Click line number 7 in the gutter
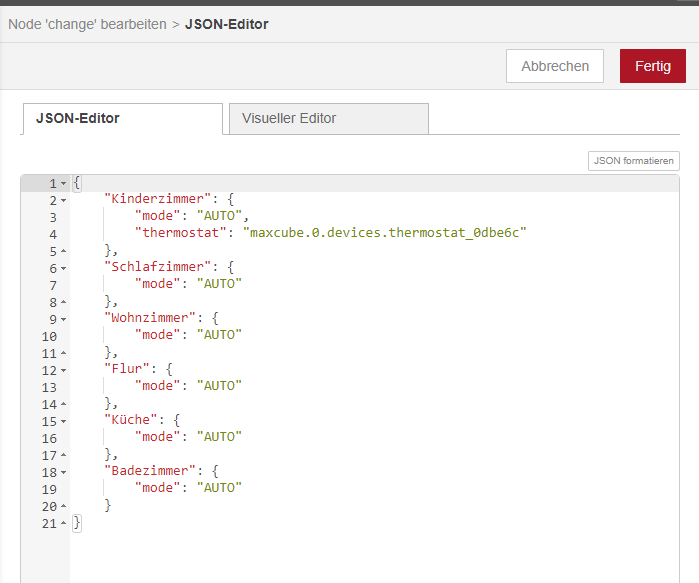Image resolution: width=699 pixels, height=583 pixels. (53, 285)
